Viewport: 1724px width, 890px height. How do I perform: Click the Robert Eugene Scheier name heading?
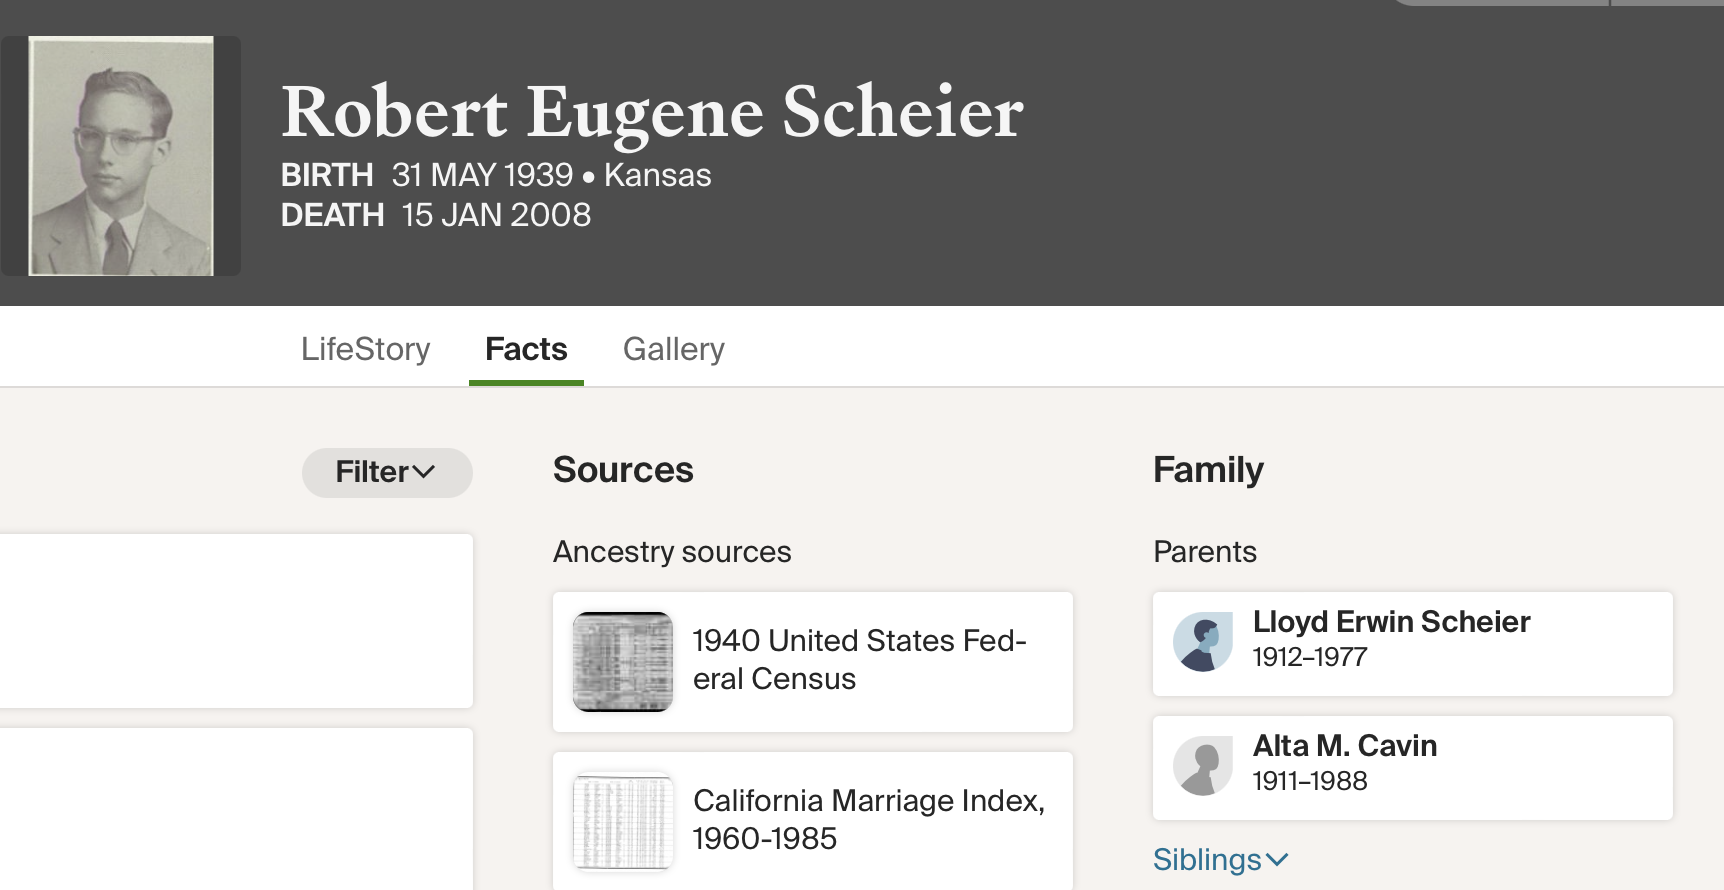652,112
